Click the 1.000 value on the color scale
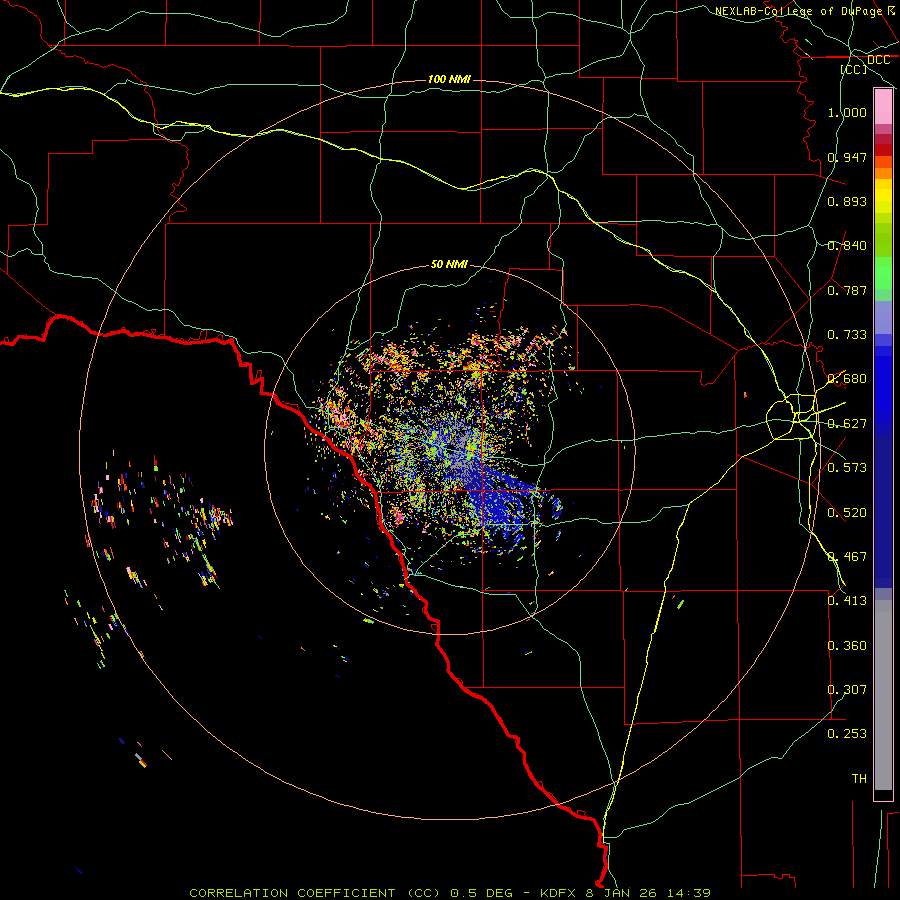 (847, 112)
